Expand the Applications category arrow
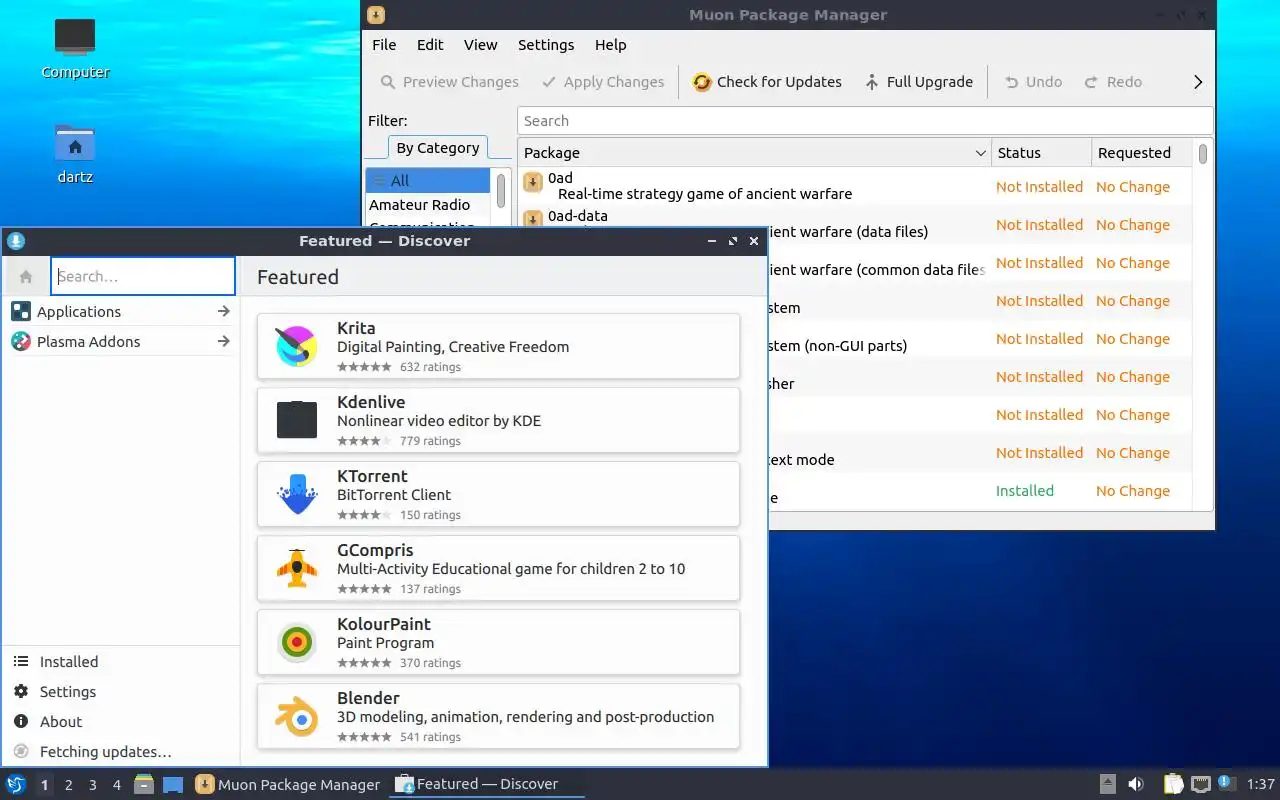 (x=223, y=312)
